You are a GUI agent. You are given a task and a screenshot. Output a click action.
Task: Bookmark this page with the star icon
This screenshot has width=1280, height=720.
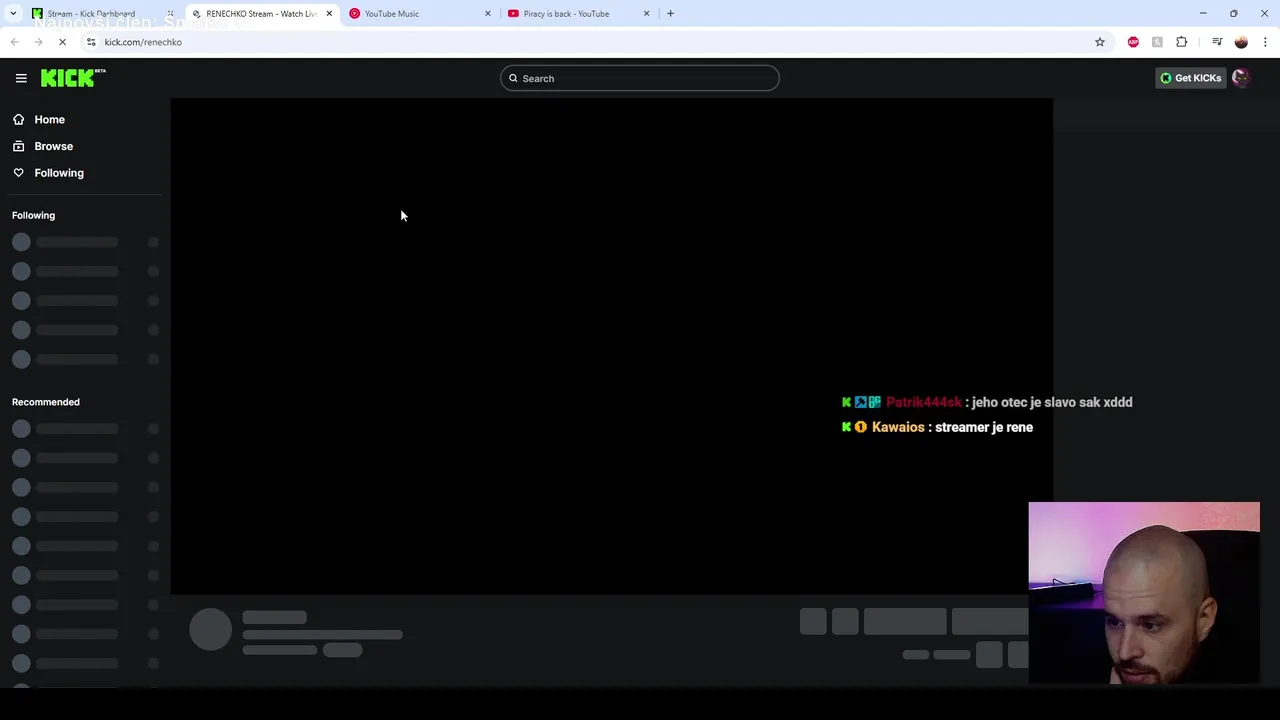click(x=1100, y=42)
